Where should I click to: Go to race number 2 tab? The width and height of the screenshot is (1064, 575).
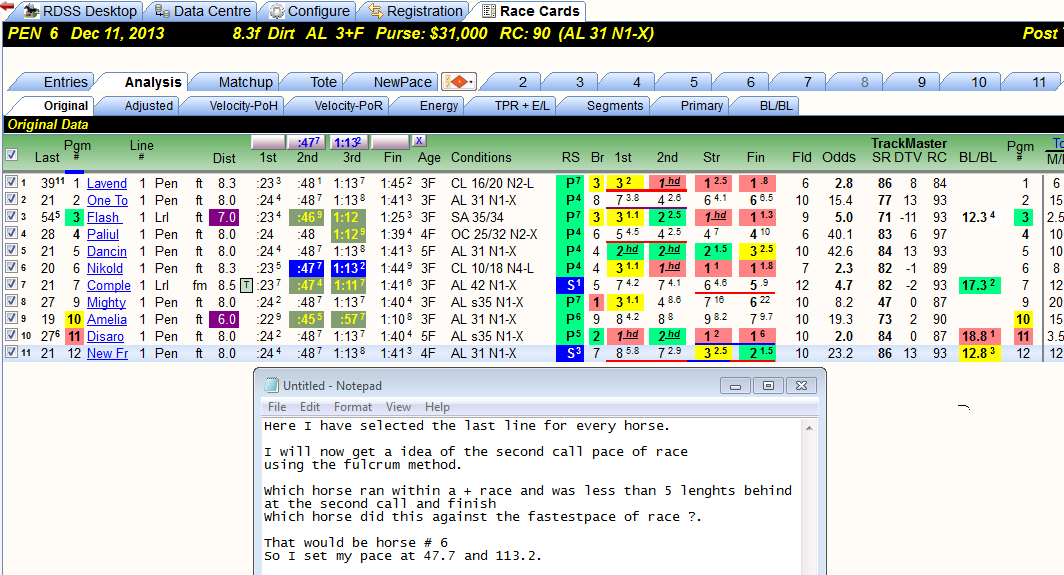point(522,82)
